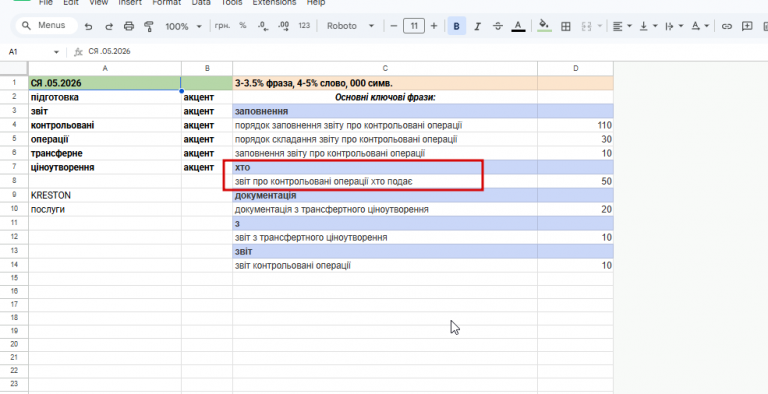Select column C header
The width and height of the screenshot is (768, 394).
coord(385,69)
